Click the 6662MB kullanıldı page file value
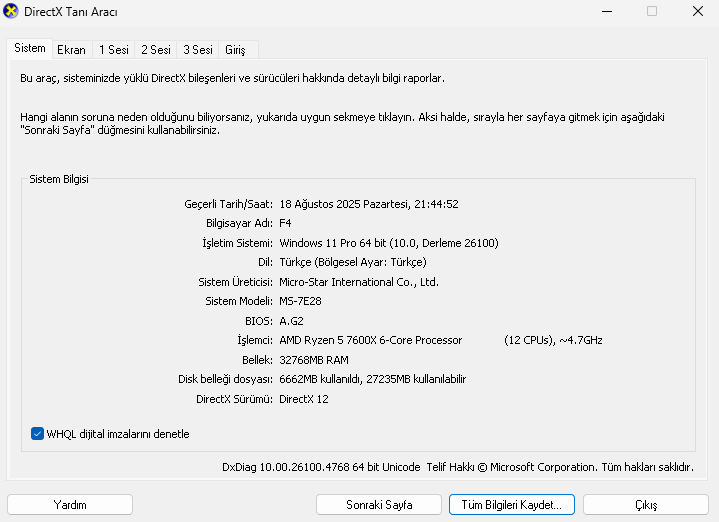This screenshot has width=719, height=522. [373, 379]
